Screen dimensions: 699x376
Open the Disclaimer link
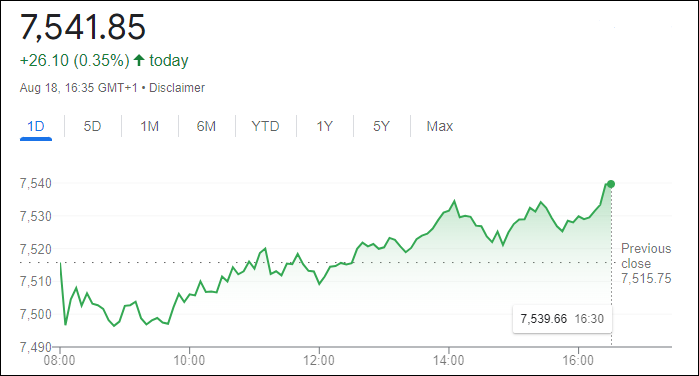[x=177, y=88]
